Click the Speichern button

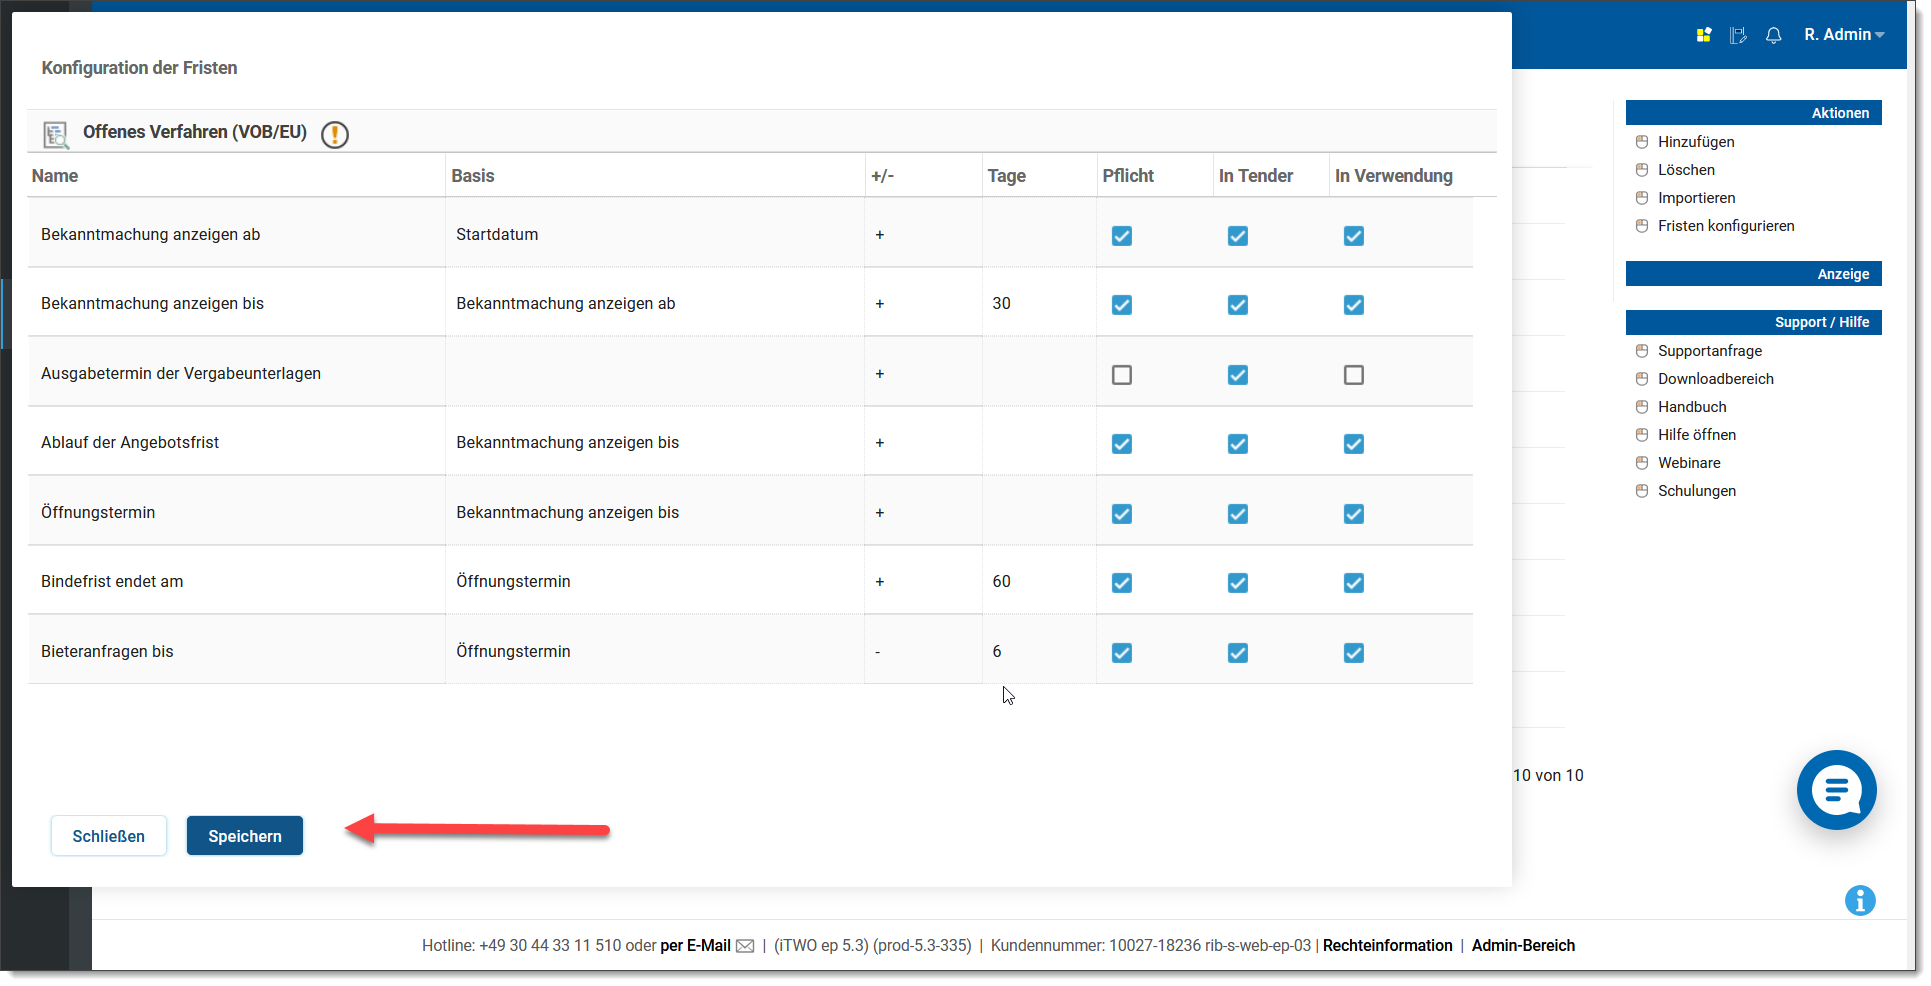pos(245,836)
